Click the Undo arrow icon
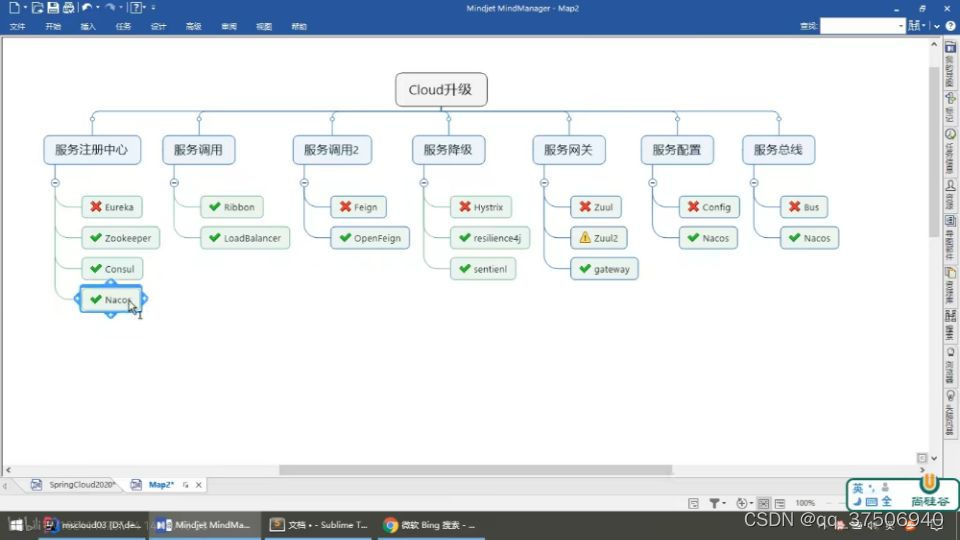This screenshot has height=540, width=960. [87, 7]
